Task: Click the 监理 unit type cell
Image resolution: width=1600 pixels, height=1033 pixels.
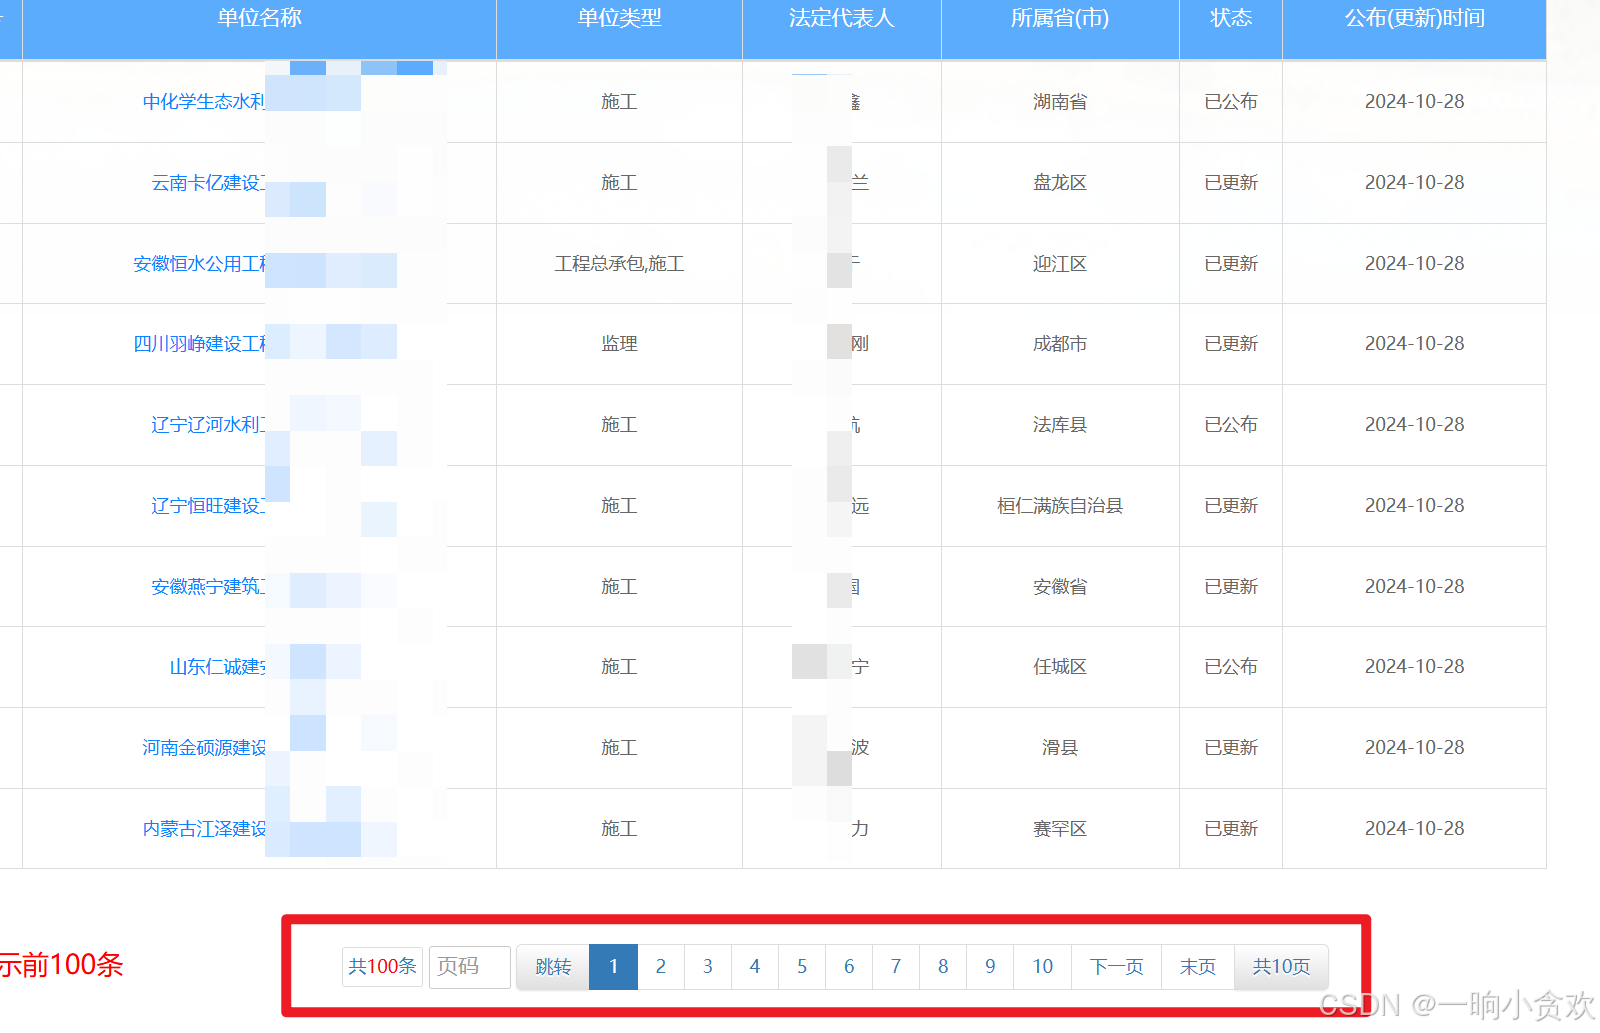Action: pyautogui.click(x=619, y=344)
